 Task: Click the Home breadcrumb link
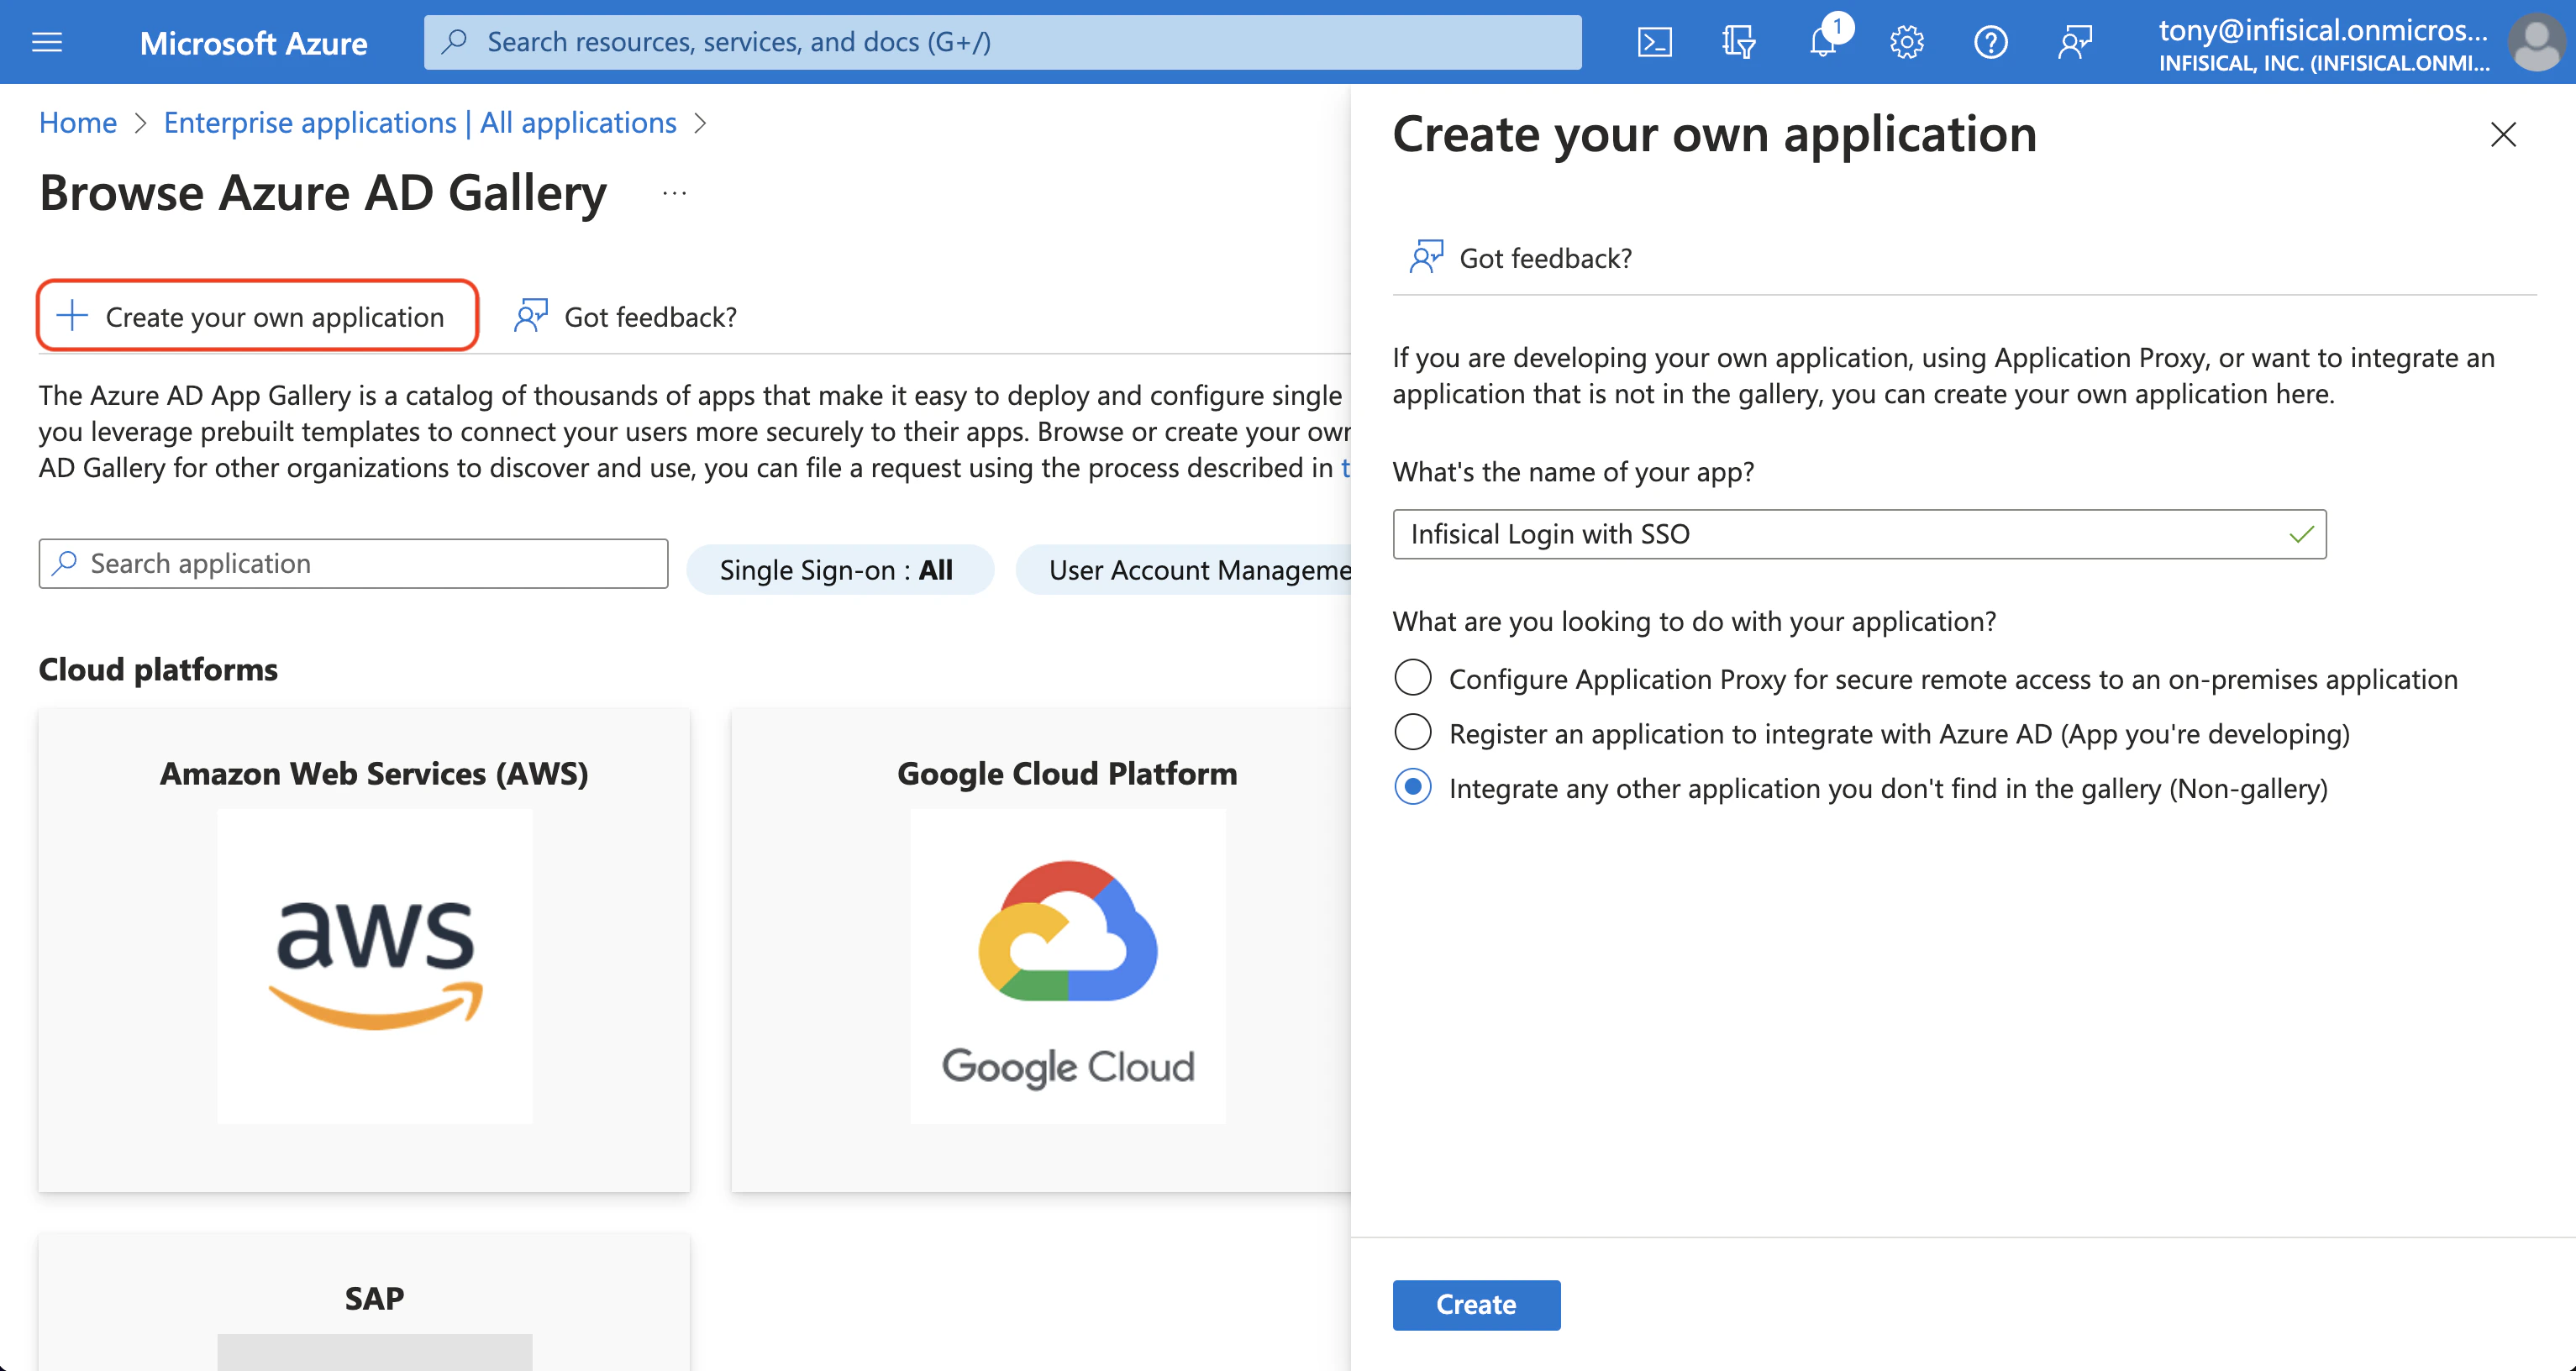[78, 122]
